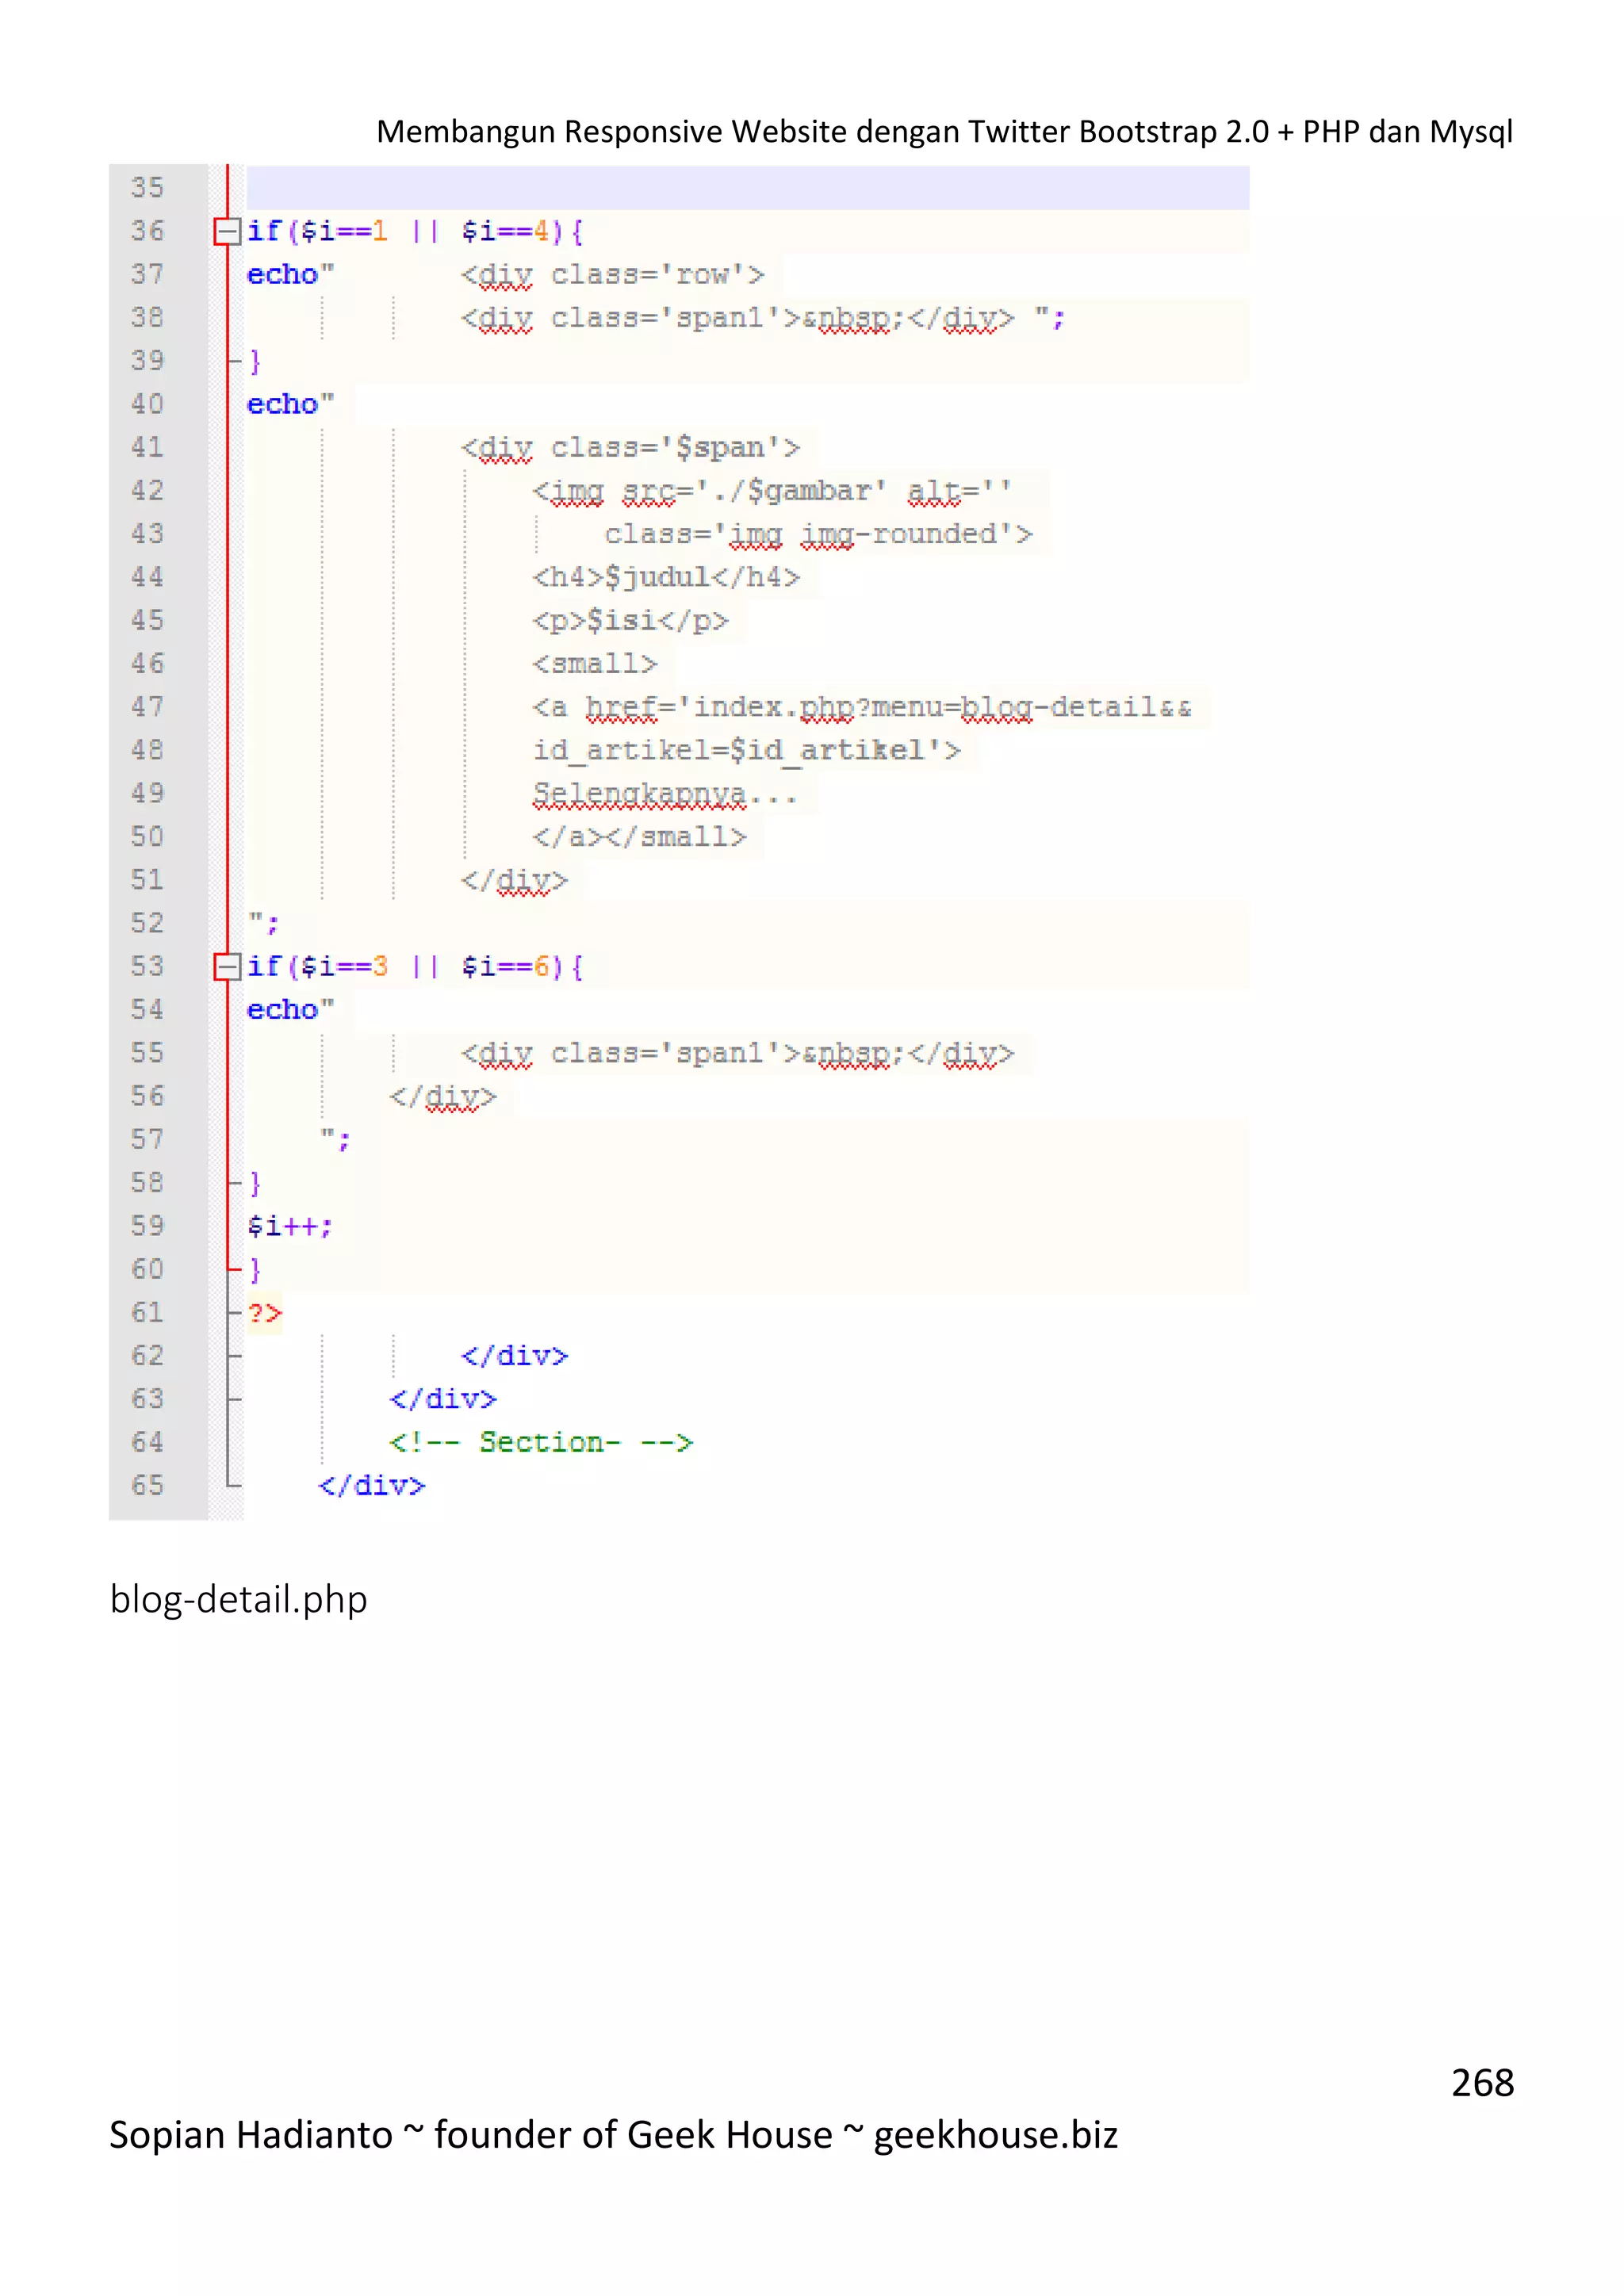Click "<div class='row'>" on line 37

pos(612,275)
